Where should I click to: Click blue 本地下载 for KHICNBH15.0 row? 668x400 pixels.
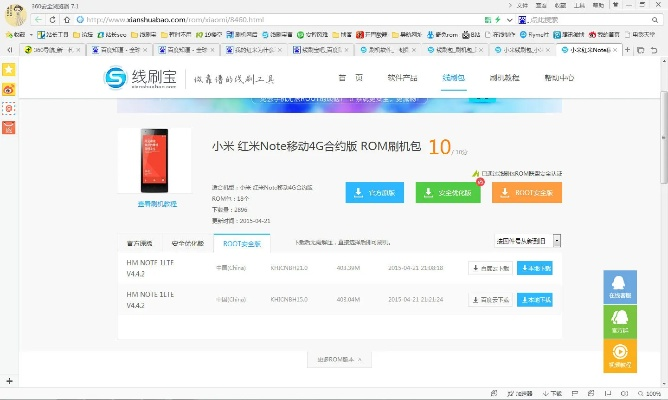[x=535, y=299]
